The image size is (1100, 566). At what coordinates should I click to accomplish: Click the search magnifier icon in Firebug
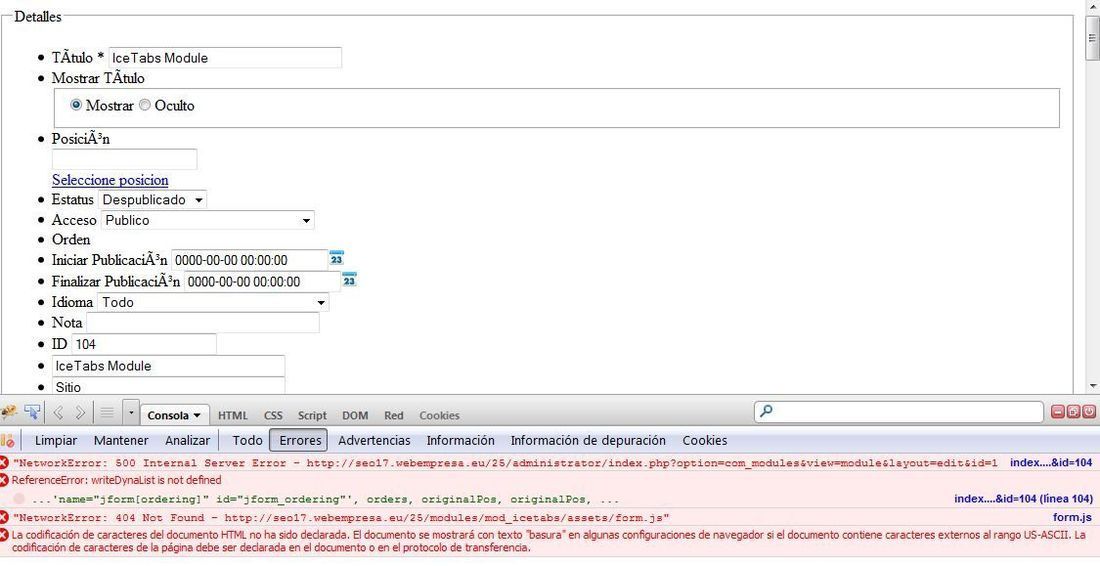pyautogui.click(x=767, y=412)
